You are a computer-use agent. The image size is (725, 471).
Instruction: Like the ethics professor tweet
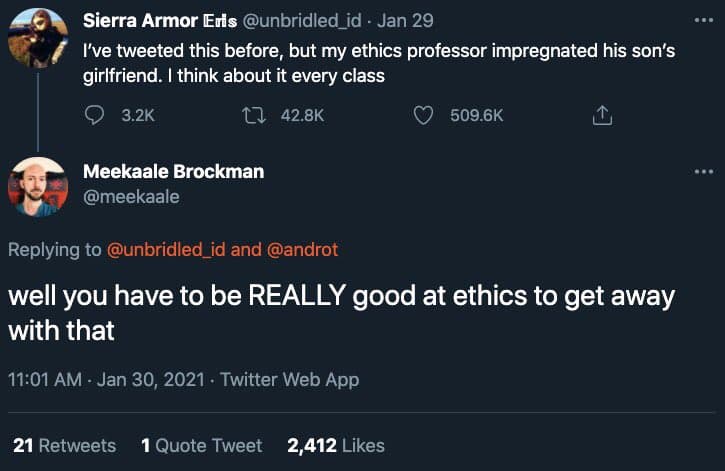424,116
